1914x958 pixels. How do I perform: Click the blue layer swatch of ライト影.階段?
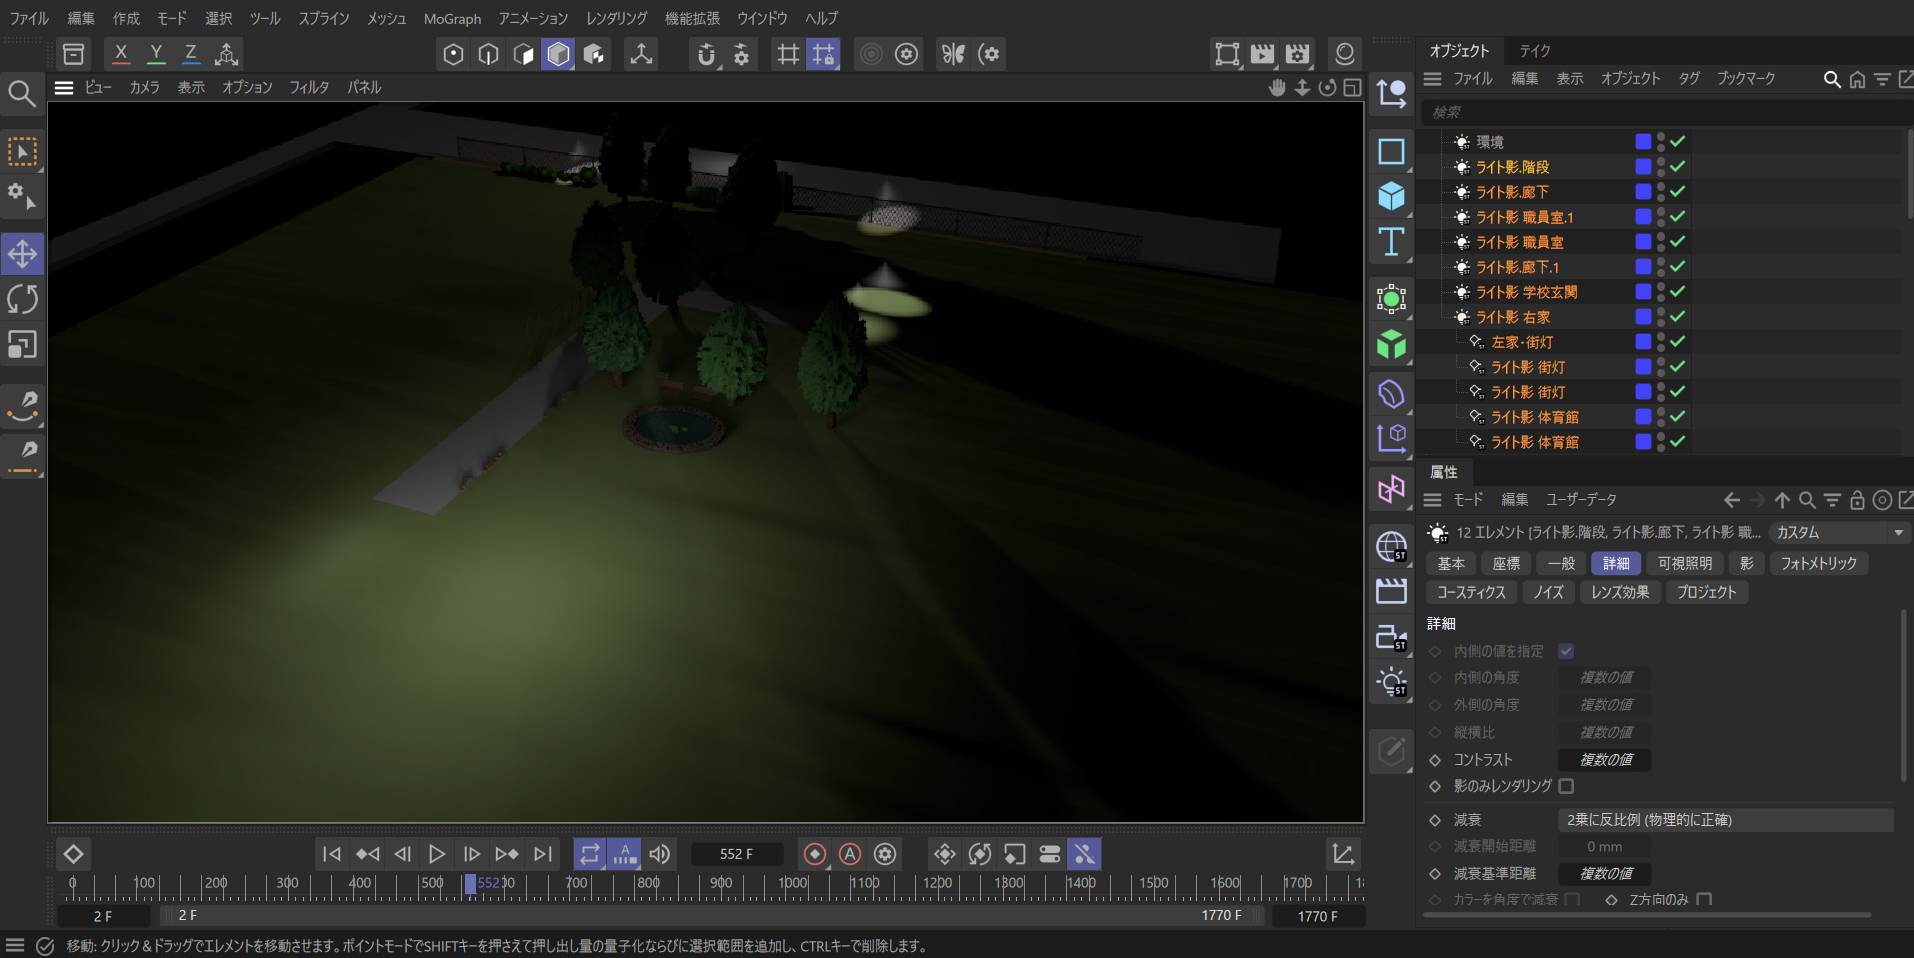[1643, 166]
